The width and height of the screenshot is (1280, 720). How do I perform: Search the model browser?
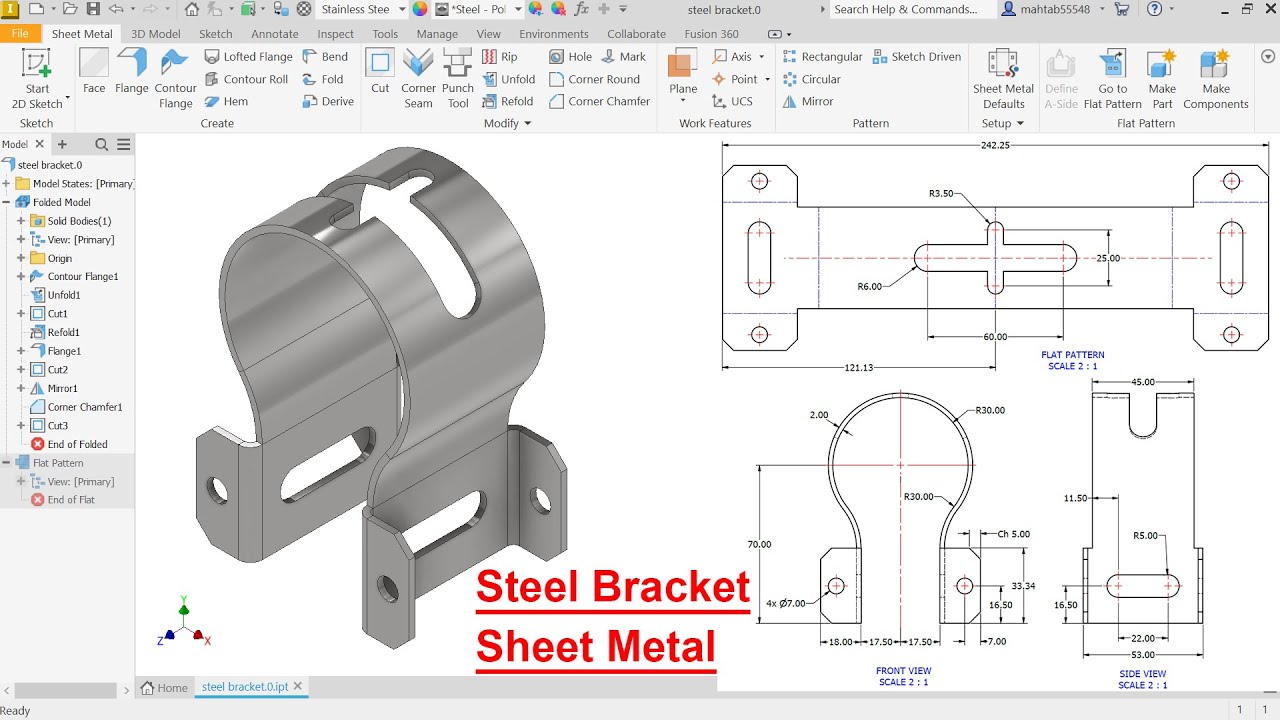tap(101, 145)
